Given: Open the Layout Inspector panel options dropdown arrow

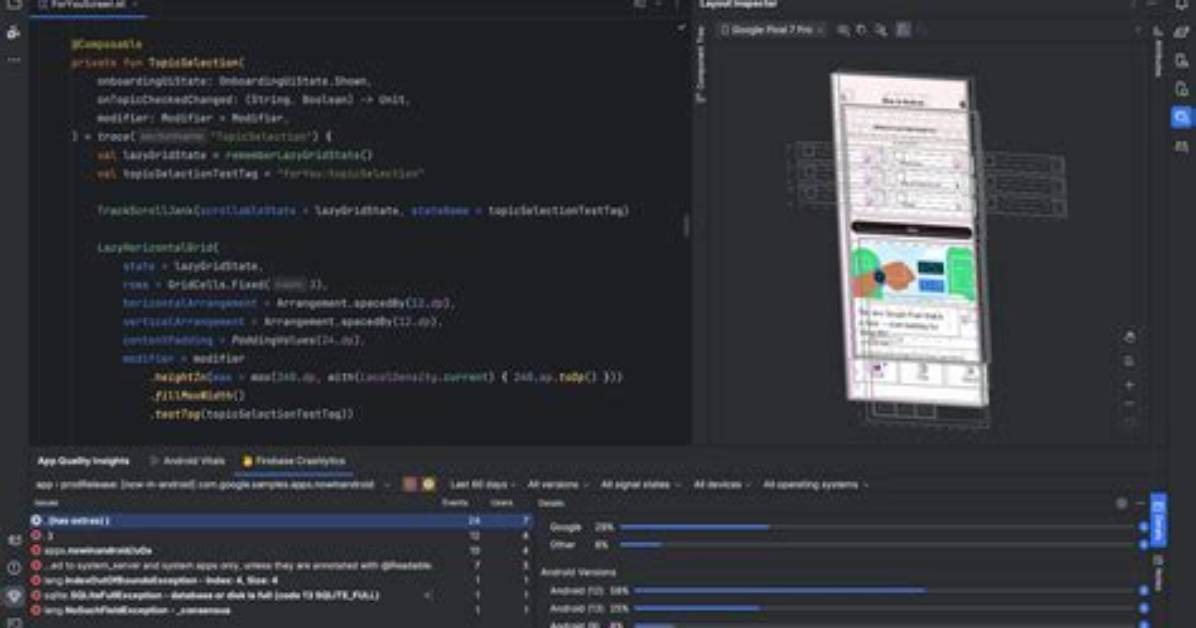Looking at the screenshot, I should coord(1137,30).
